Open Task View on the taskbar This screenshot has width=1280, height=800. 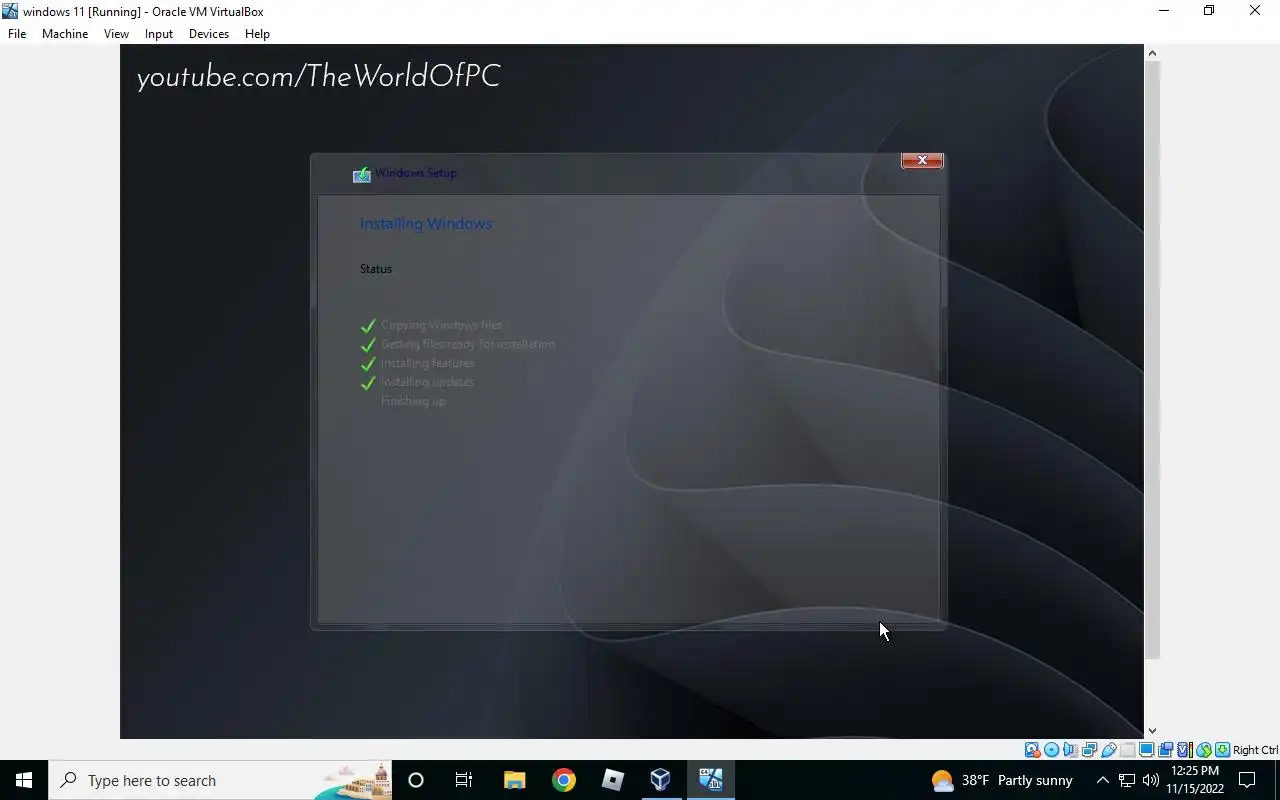[464, 780]
